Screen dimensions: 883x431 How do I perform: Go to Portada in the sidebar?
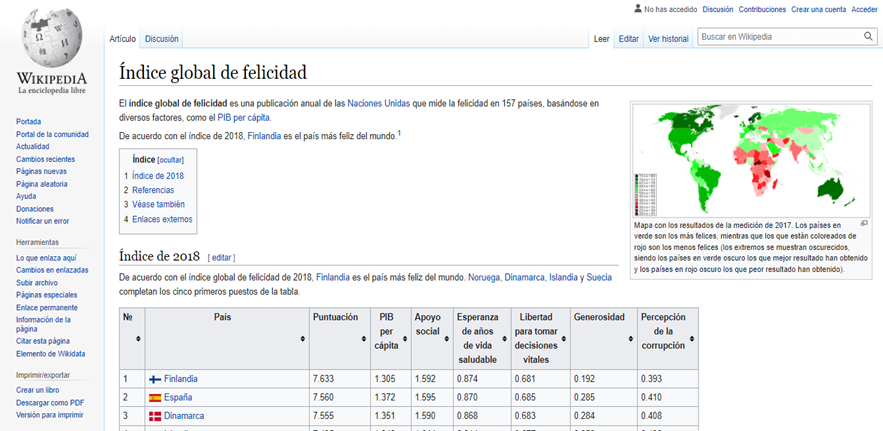(28, 122)
